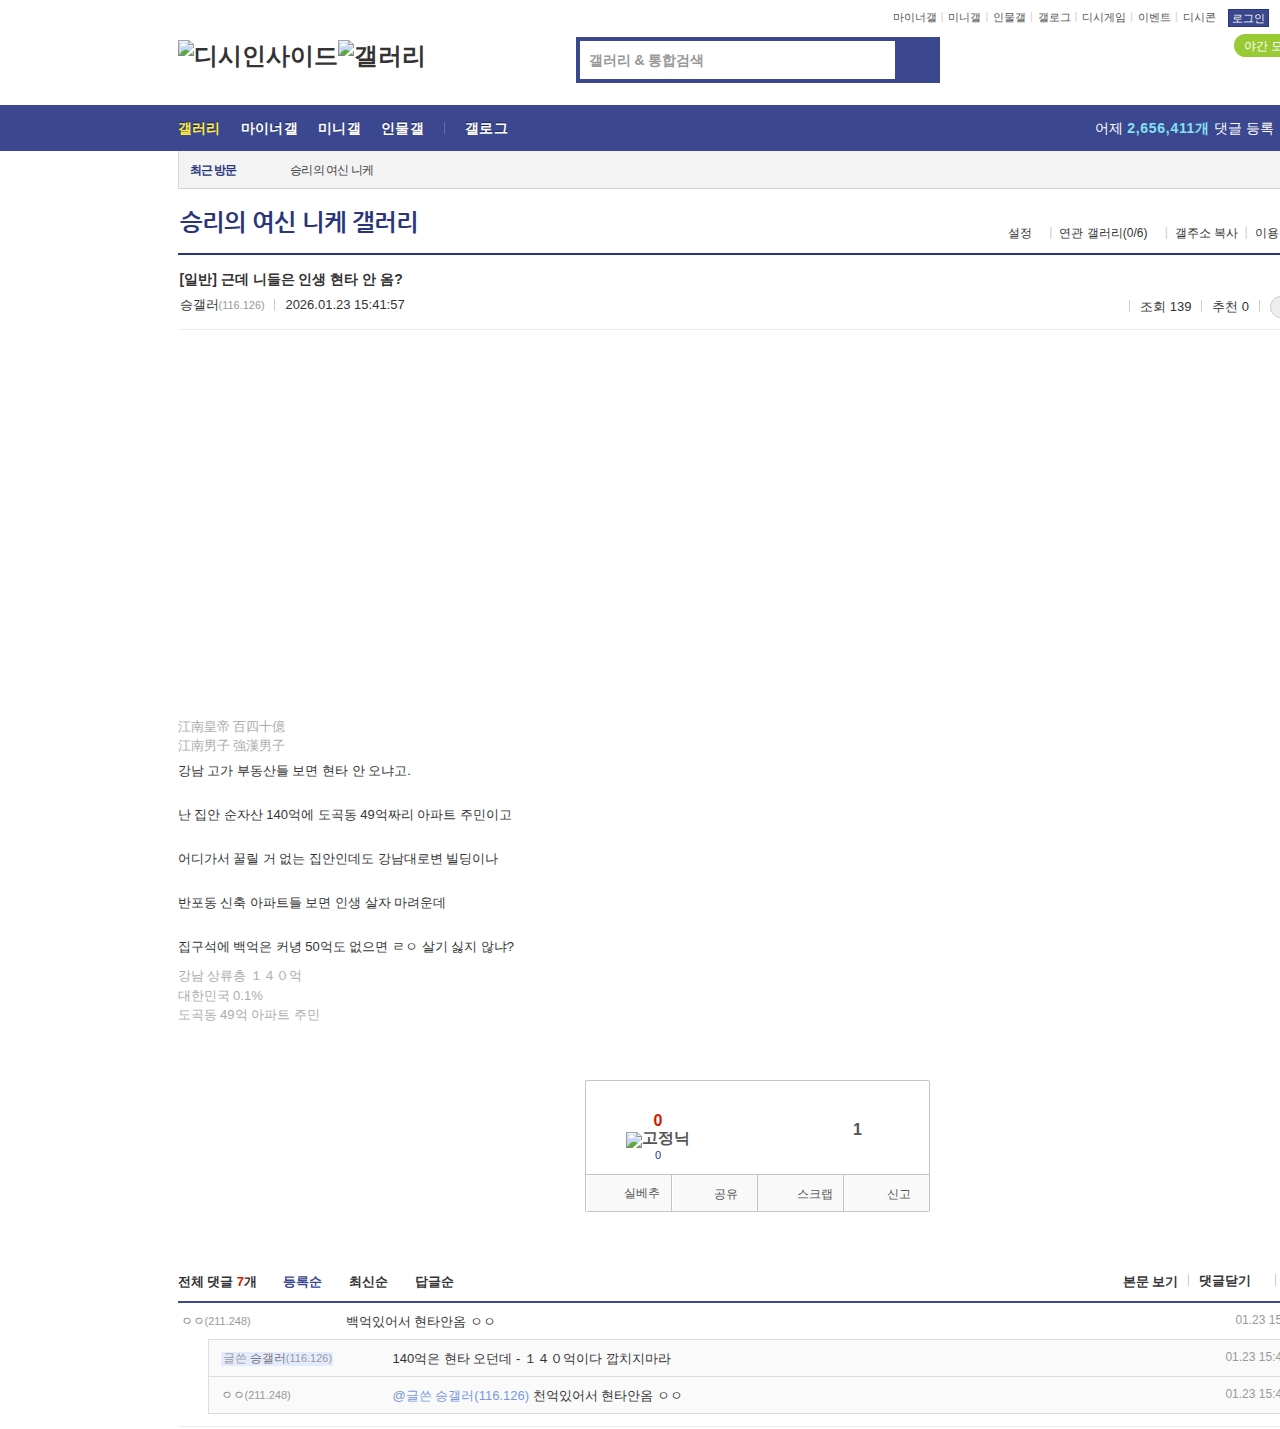
Task: Click the 갤러리 logo image beside 디시인사이드
Action: pos(381,56)
